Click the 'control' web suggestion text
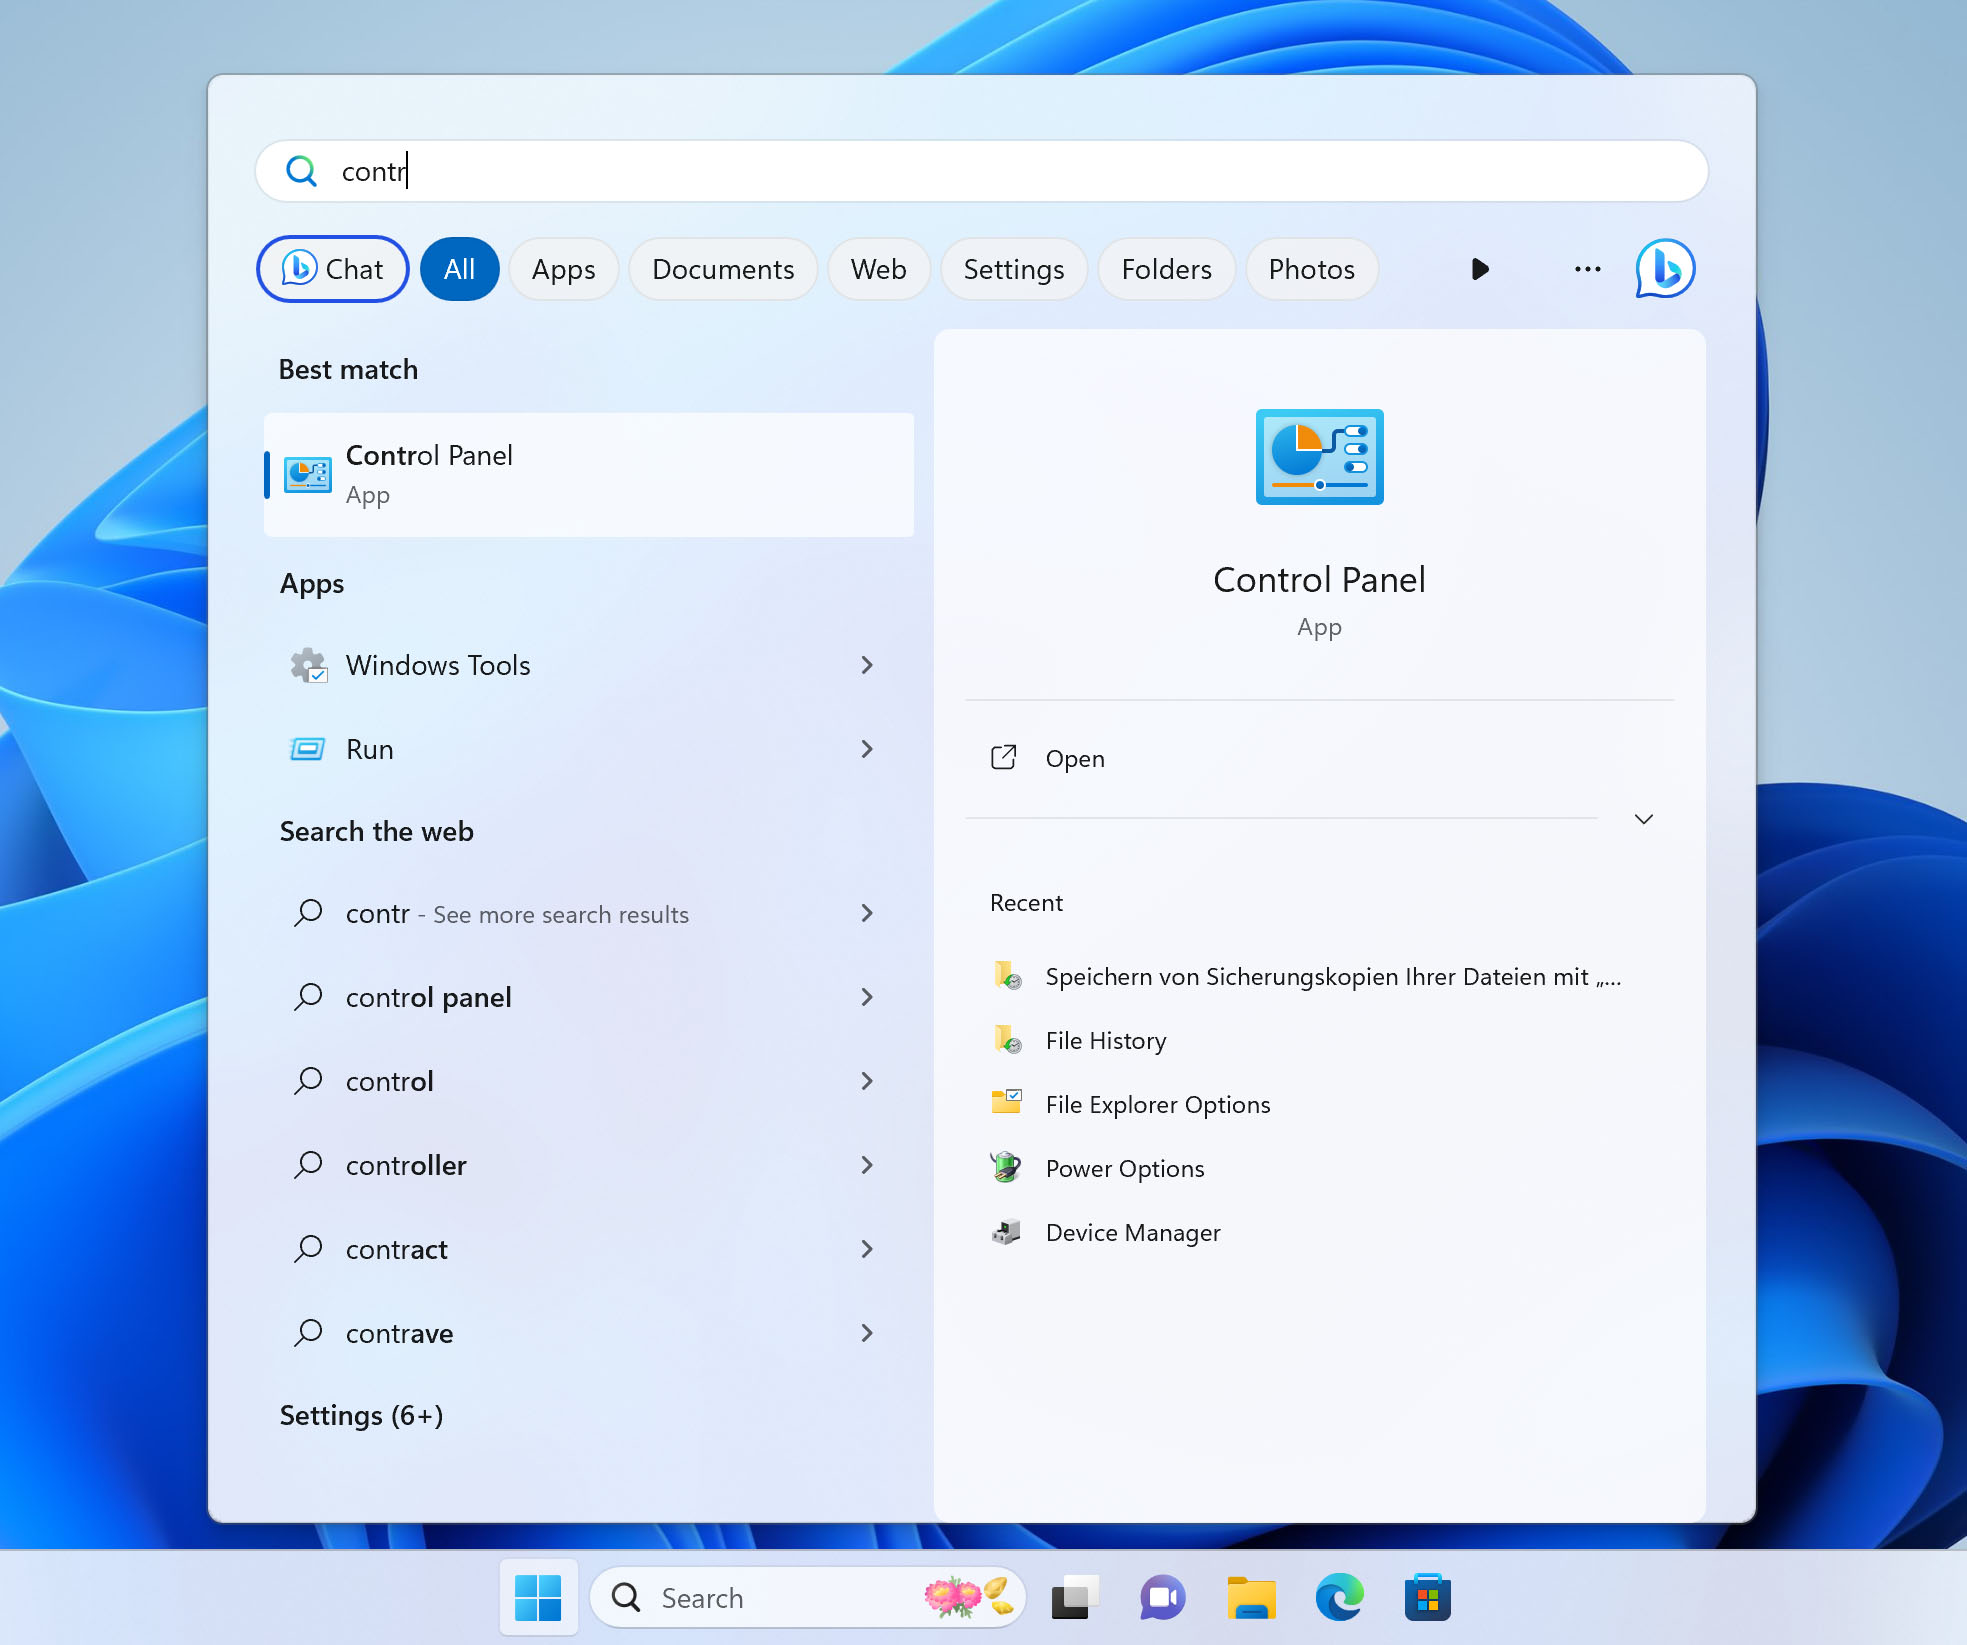The height and width of the screenshot is (1645, 1967). (389, 1081)
